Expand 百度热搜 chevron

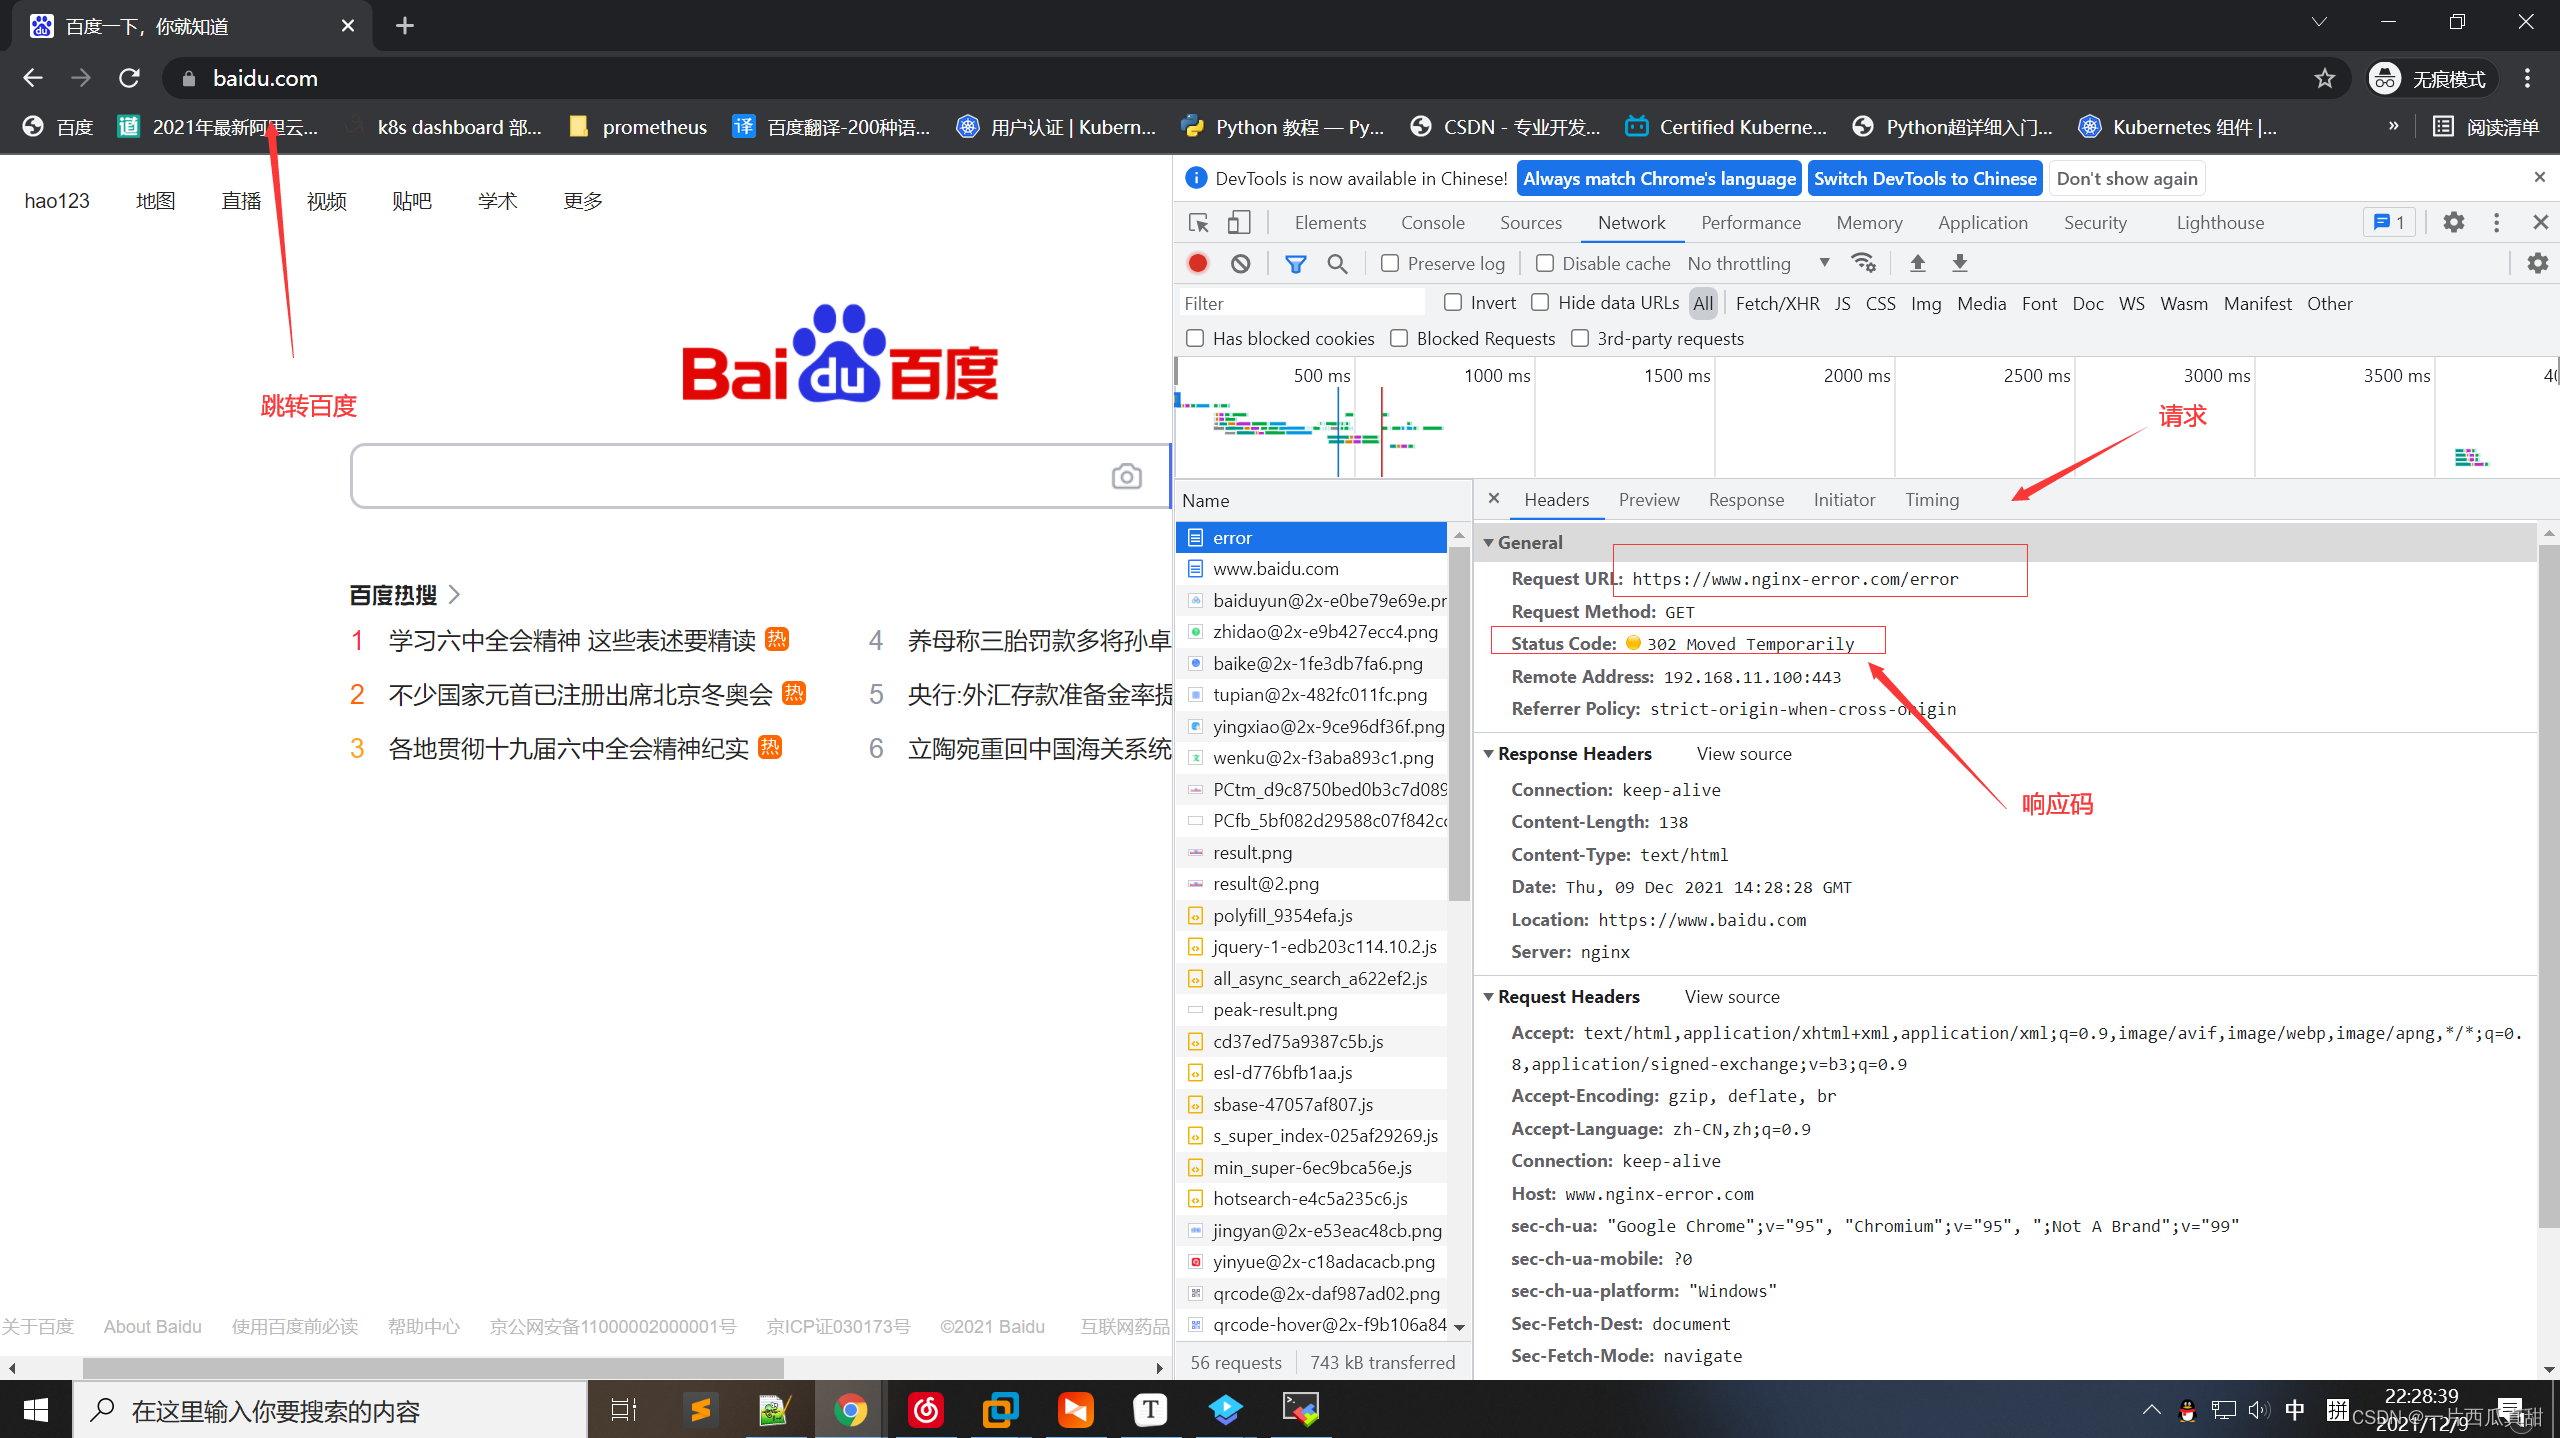pyautogui.click(x=454, y=594)
